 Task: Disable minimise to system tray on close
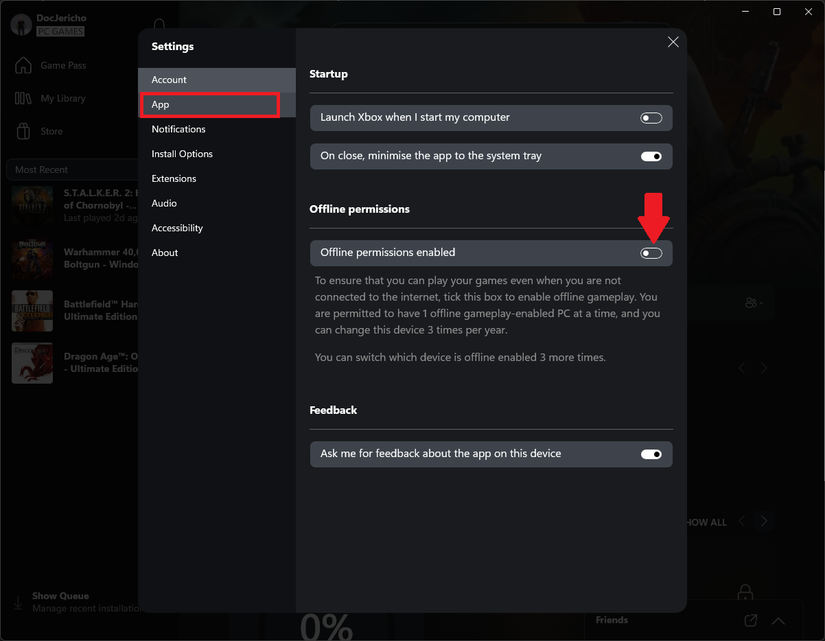(x=651, y=156)
